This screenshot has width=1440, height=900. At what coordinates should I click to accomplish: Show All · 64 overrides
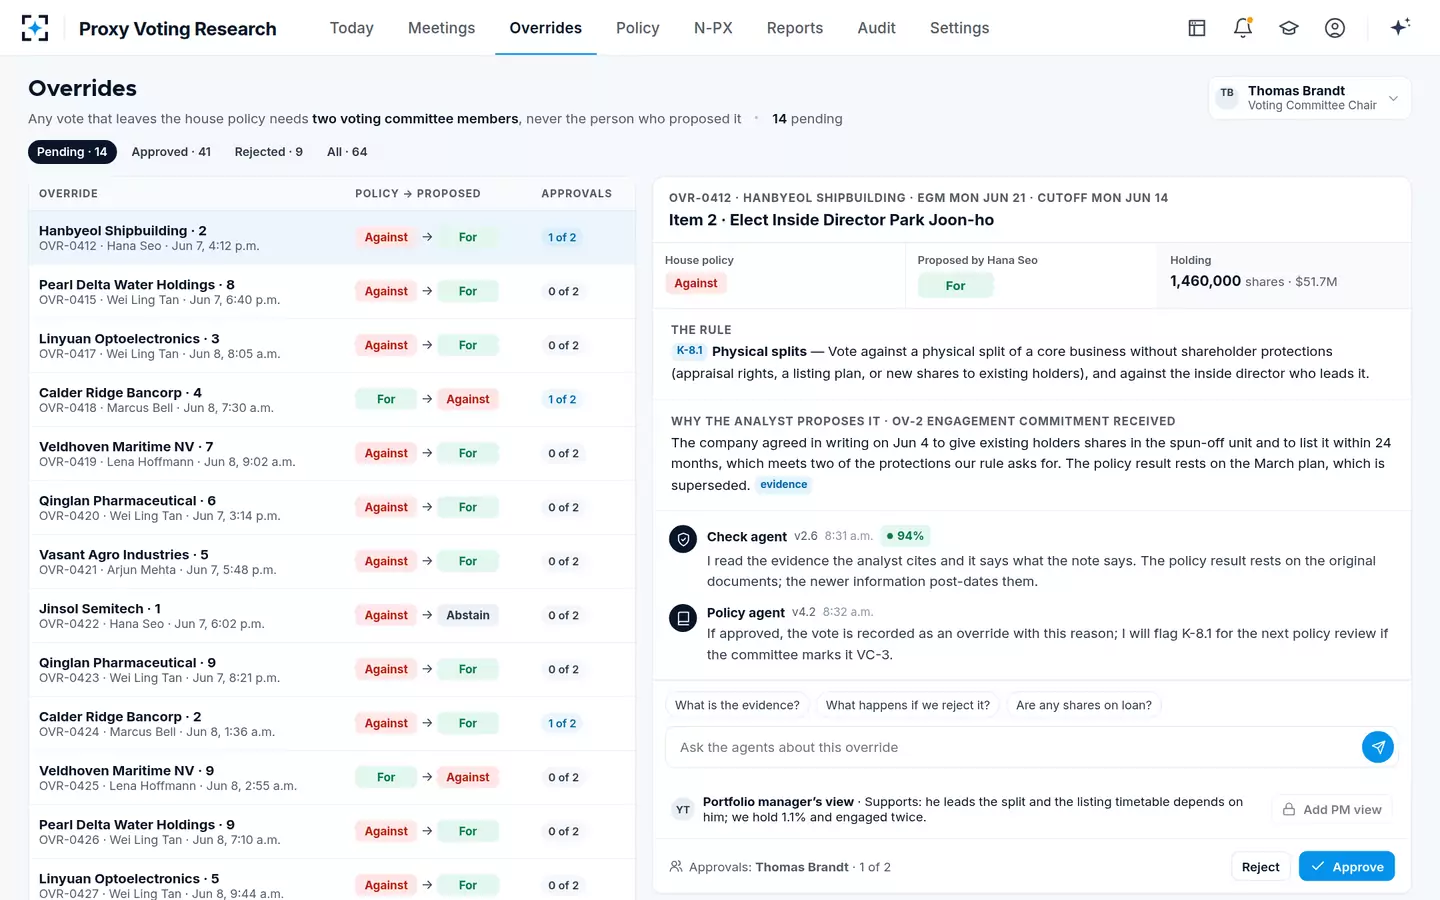347,152
